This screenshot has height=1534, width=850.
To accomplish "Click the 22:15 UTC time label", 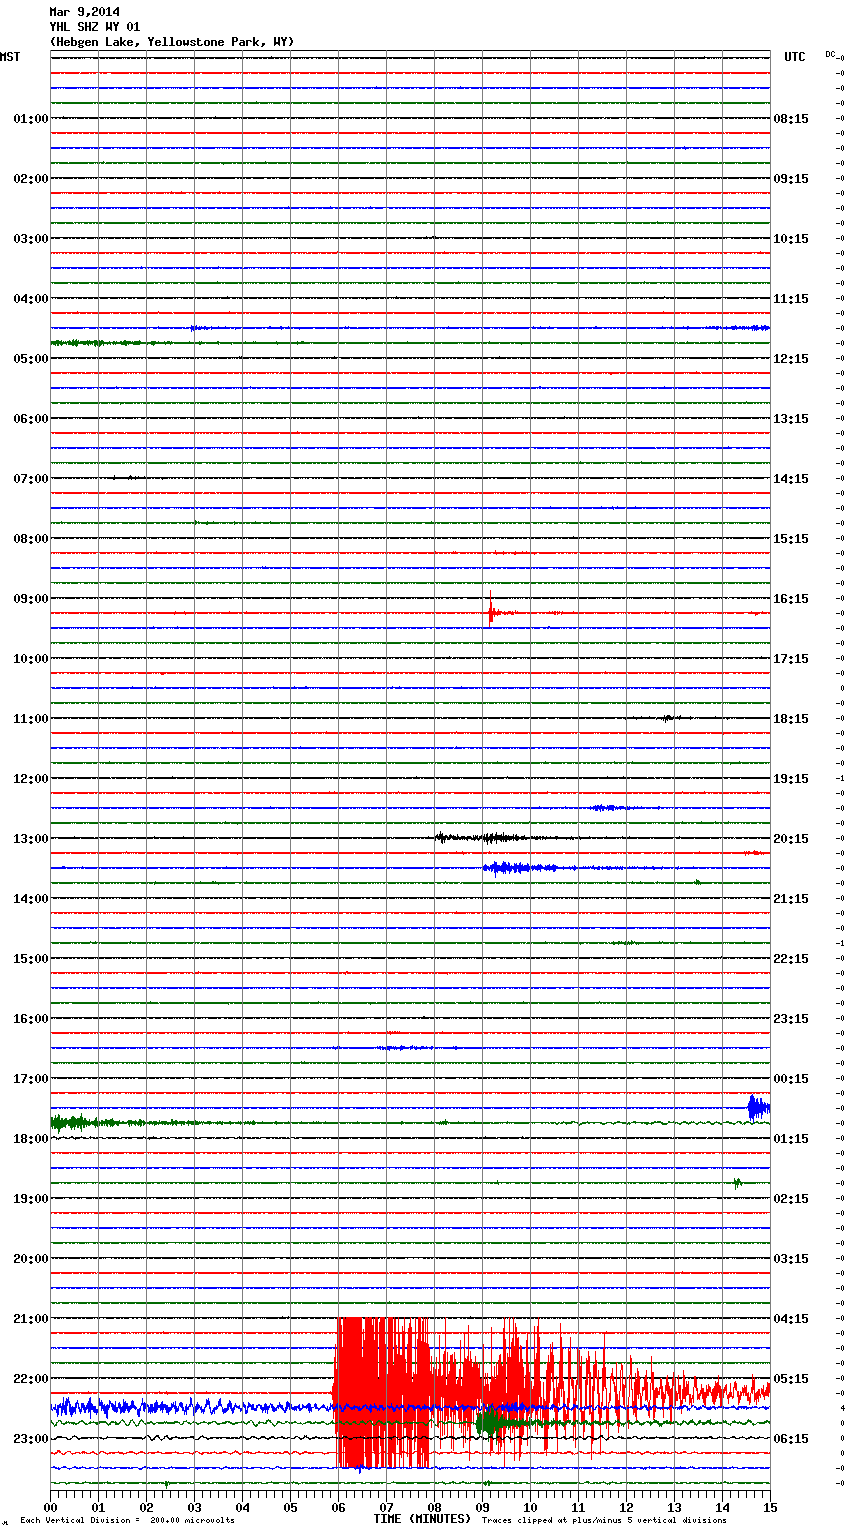I will point(791,959).
